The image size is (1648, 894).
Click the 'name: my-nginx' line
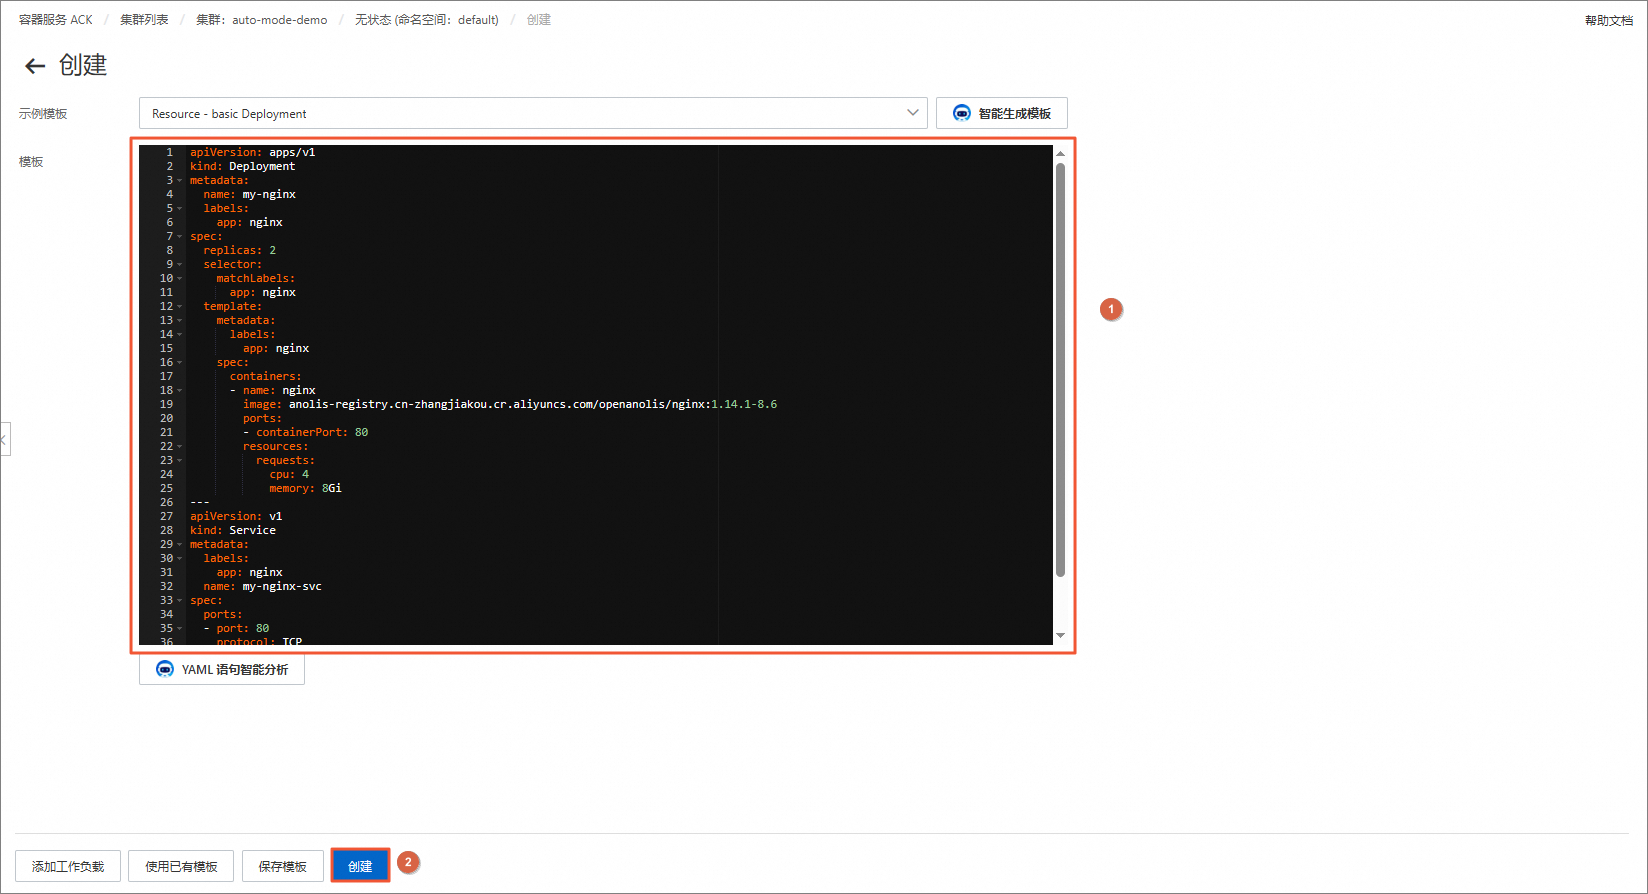tap(250, 195)
